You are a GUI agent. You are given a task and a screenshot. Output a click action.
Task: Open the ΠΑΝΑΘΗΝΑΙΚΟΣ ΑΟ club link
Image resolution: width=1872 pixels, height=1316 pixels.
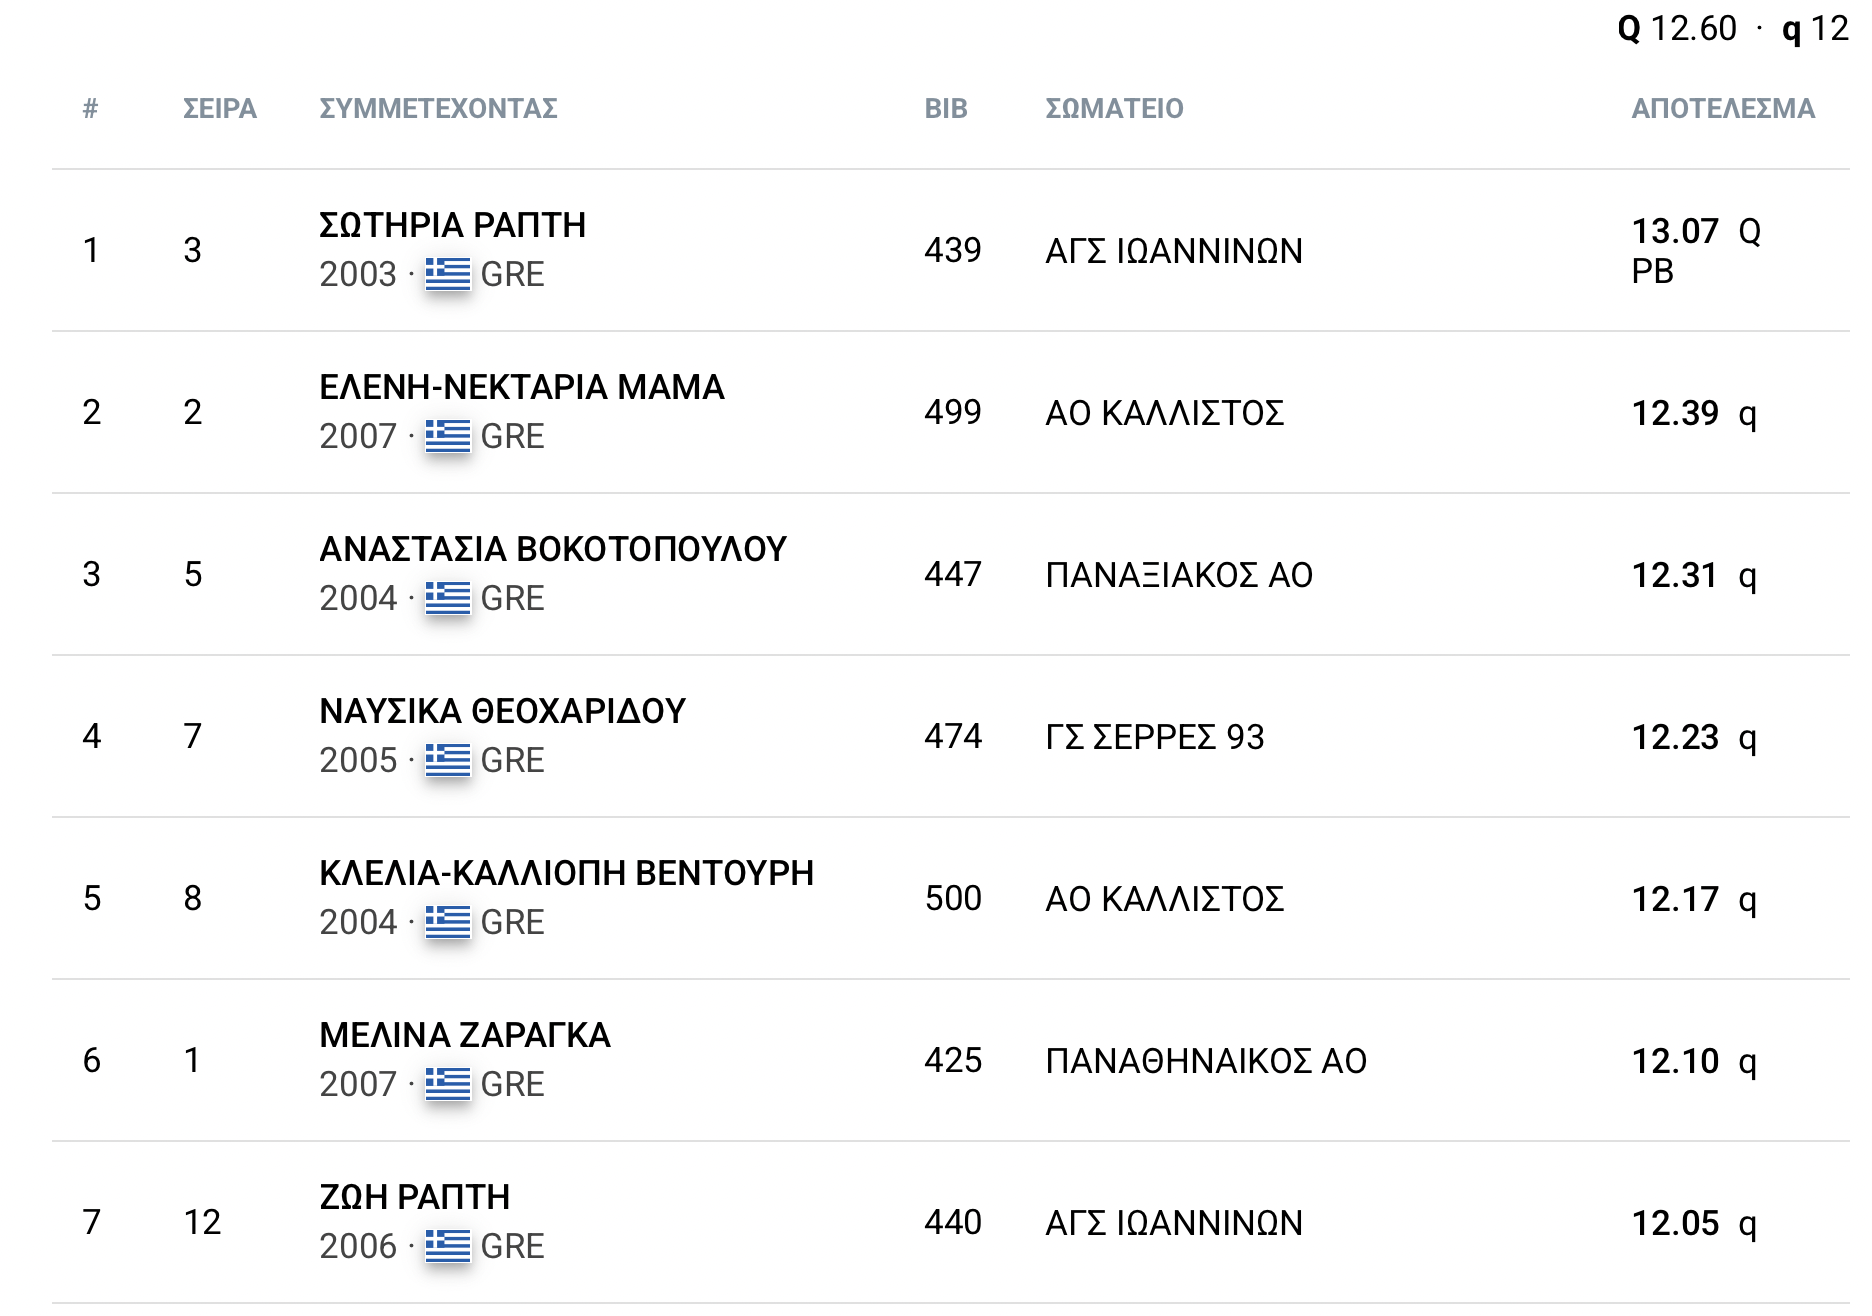pyautogui.click(x=1206, y=1061)
